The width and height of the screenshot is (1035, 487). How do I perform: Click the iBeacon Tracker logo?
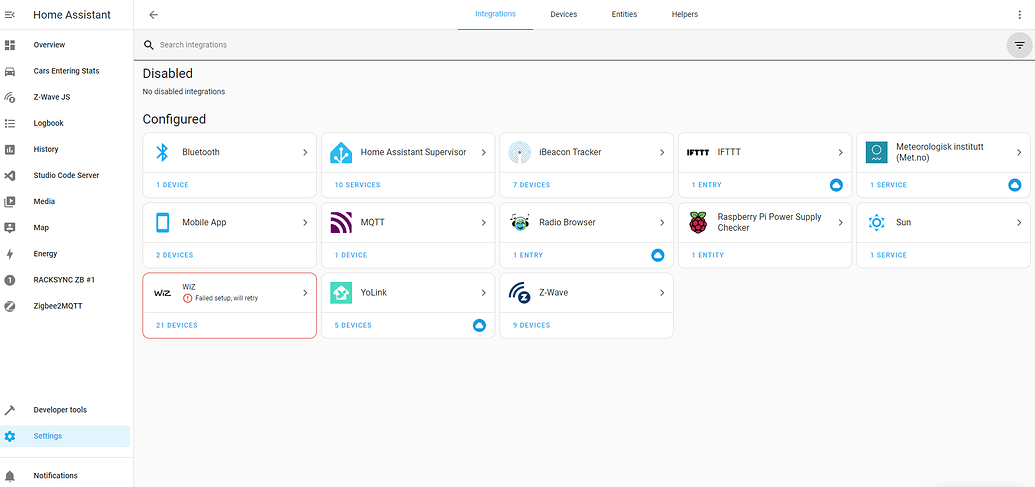(519, 152)
